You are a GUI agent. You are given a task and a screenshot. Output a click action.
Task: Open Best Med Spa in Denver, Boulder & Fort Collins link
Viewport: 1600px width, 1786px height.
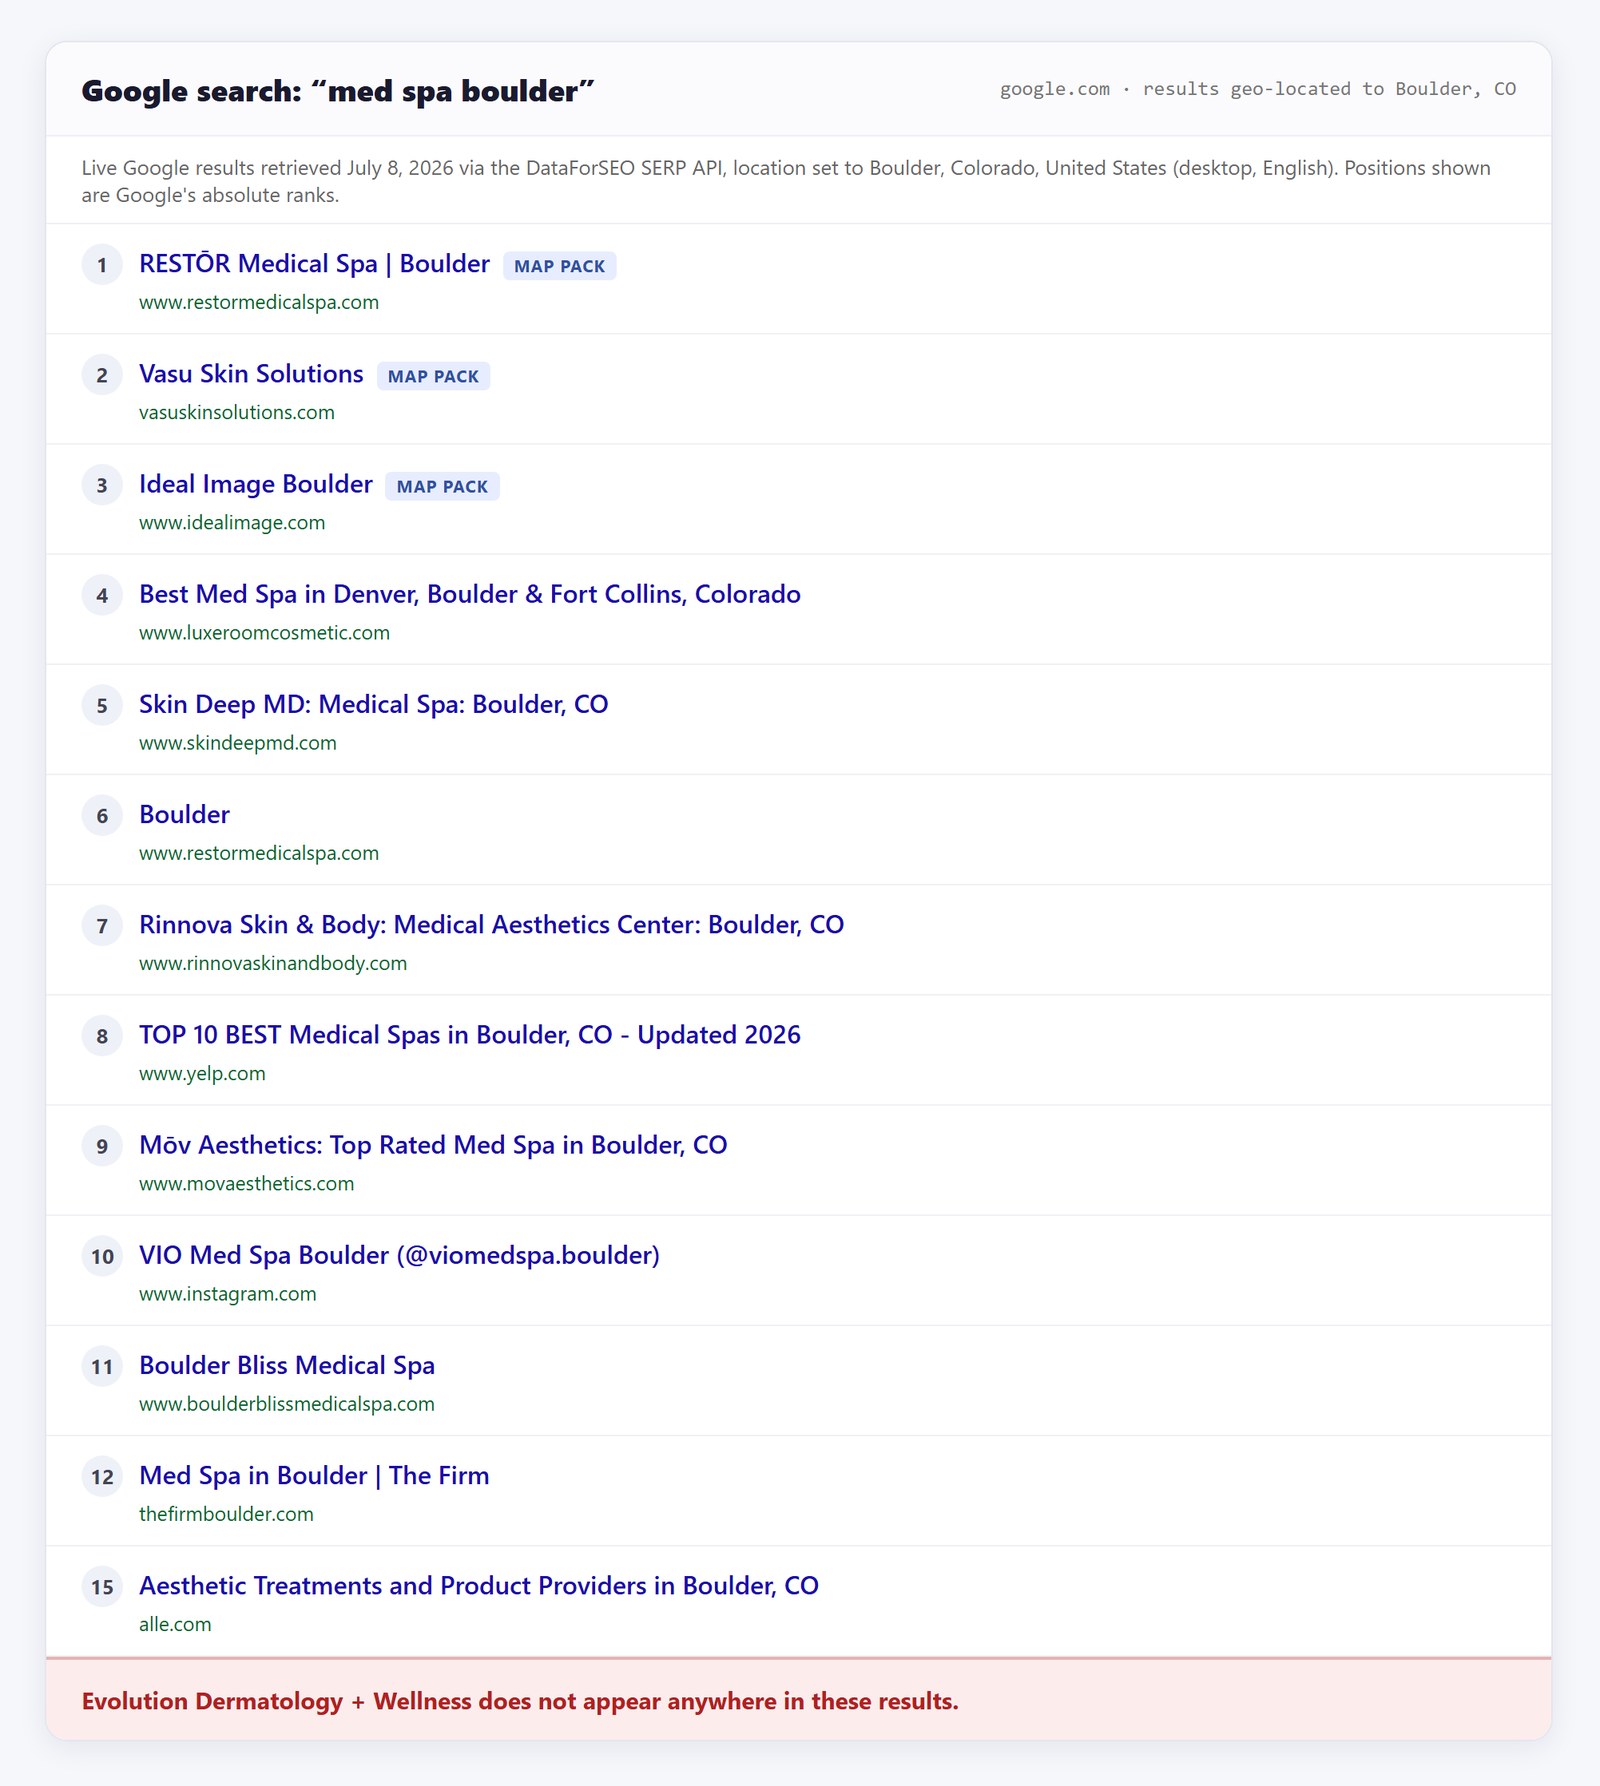pos(470,594)
